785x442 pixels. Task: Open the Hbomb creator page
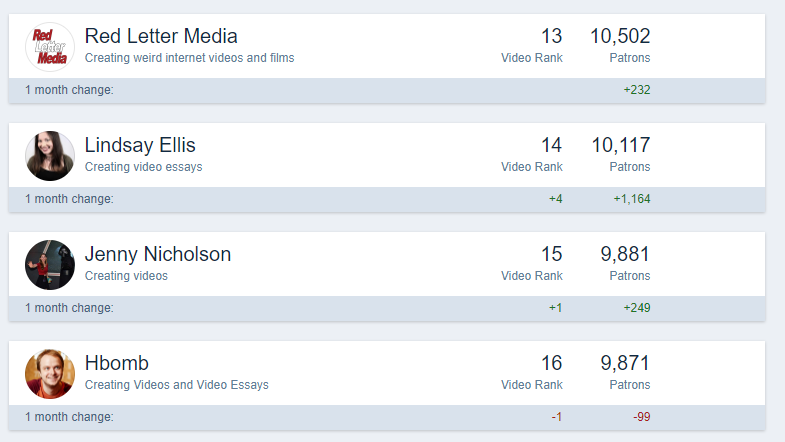pyautogui.click(x=117, y=363)
